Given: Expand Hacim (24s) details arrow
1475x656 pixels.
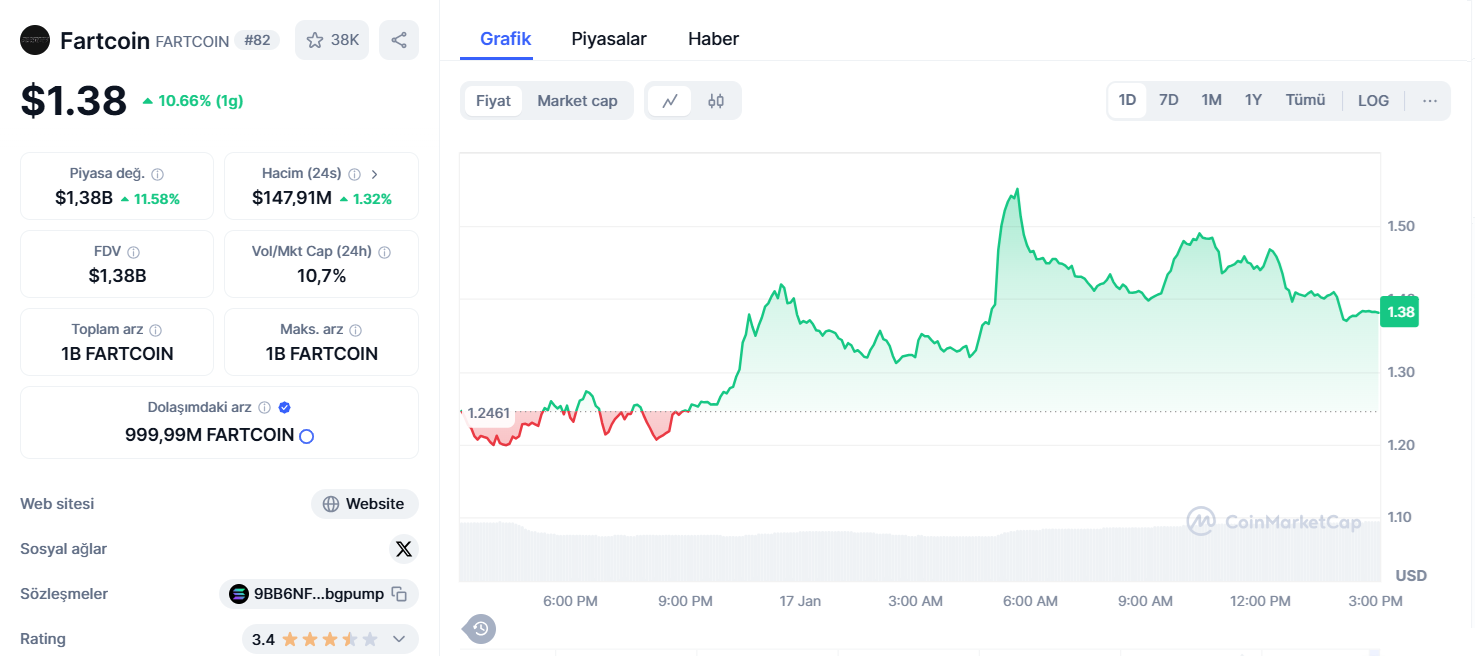Looking at the screenshot, I should pyautogui.click(x=374, y=174).
